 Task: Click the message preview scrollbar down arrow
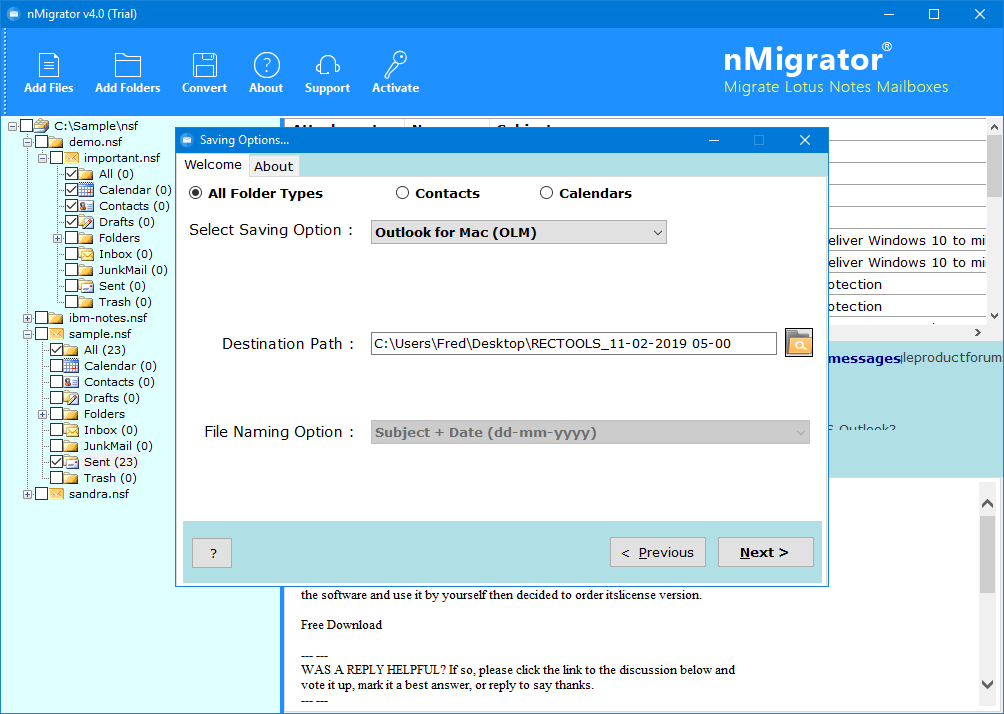(987, 685)
